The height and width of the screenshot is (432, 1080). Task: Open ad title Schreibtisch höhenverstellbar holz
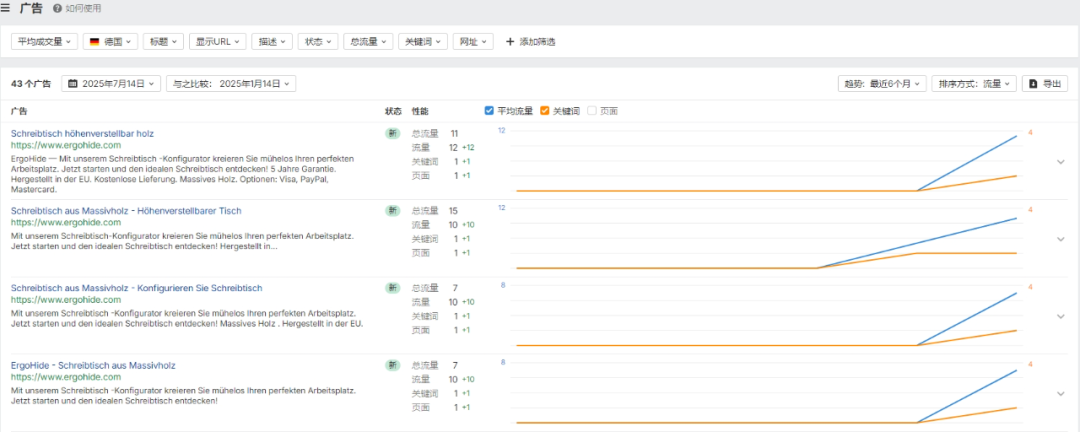(x=82, y=133)
